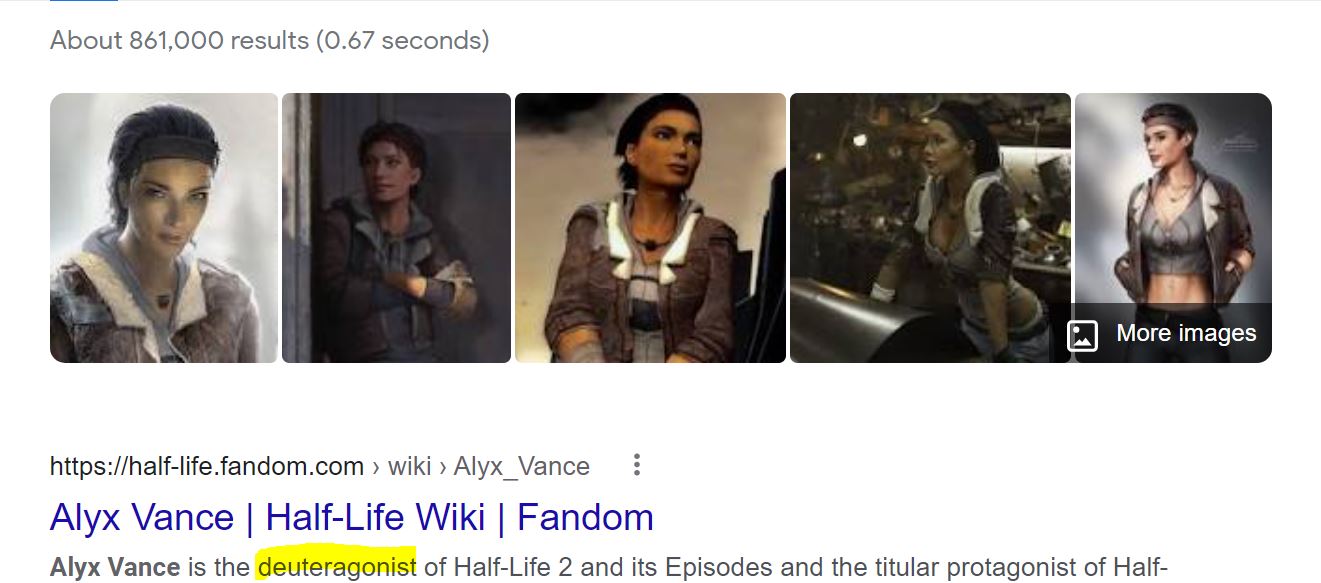Screen dimensions: 1321x583
Task: Click the word Fandom in the title
Action: pyautogui.click(x=585, y=517)
